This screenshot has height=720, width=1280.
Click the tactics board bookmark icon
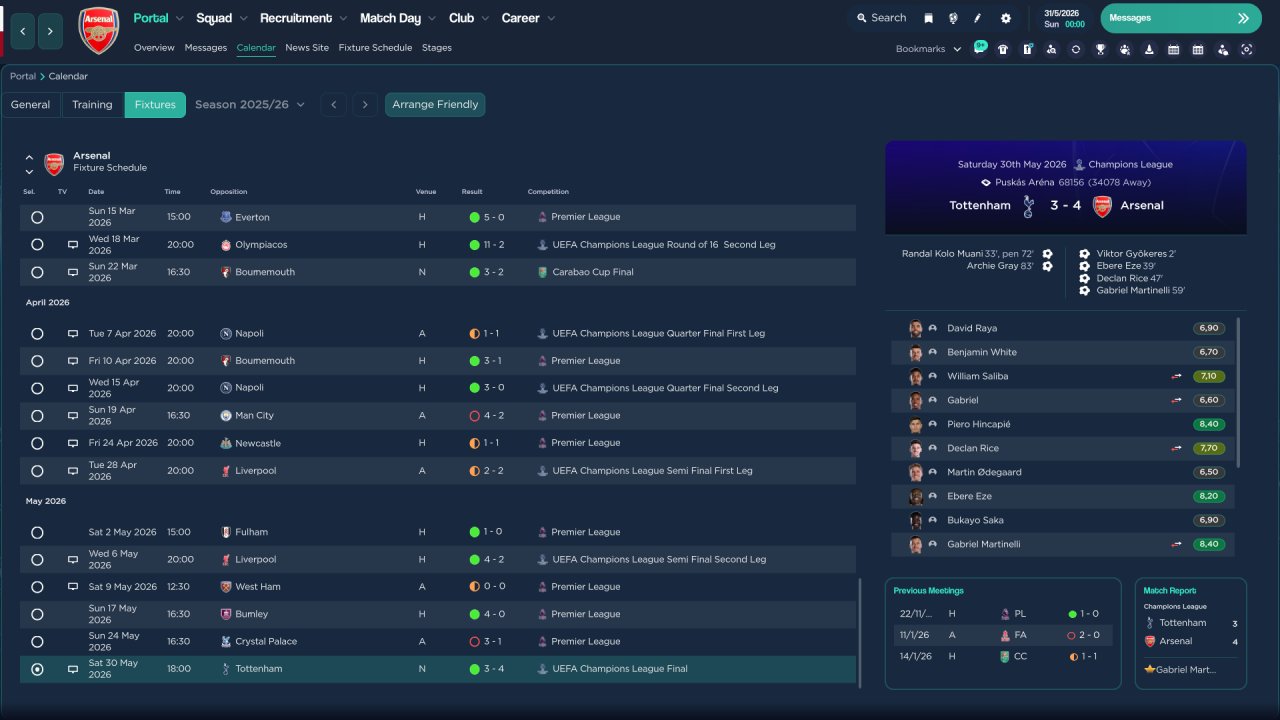coord(1027,49)
